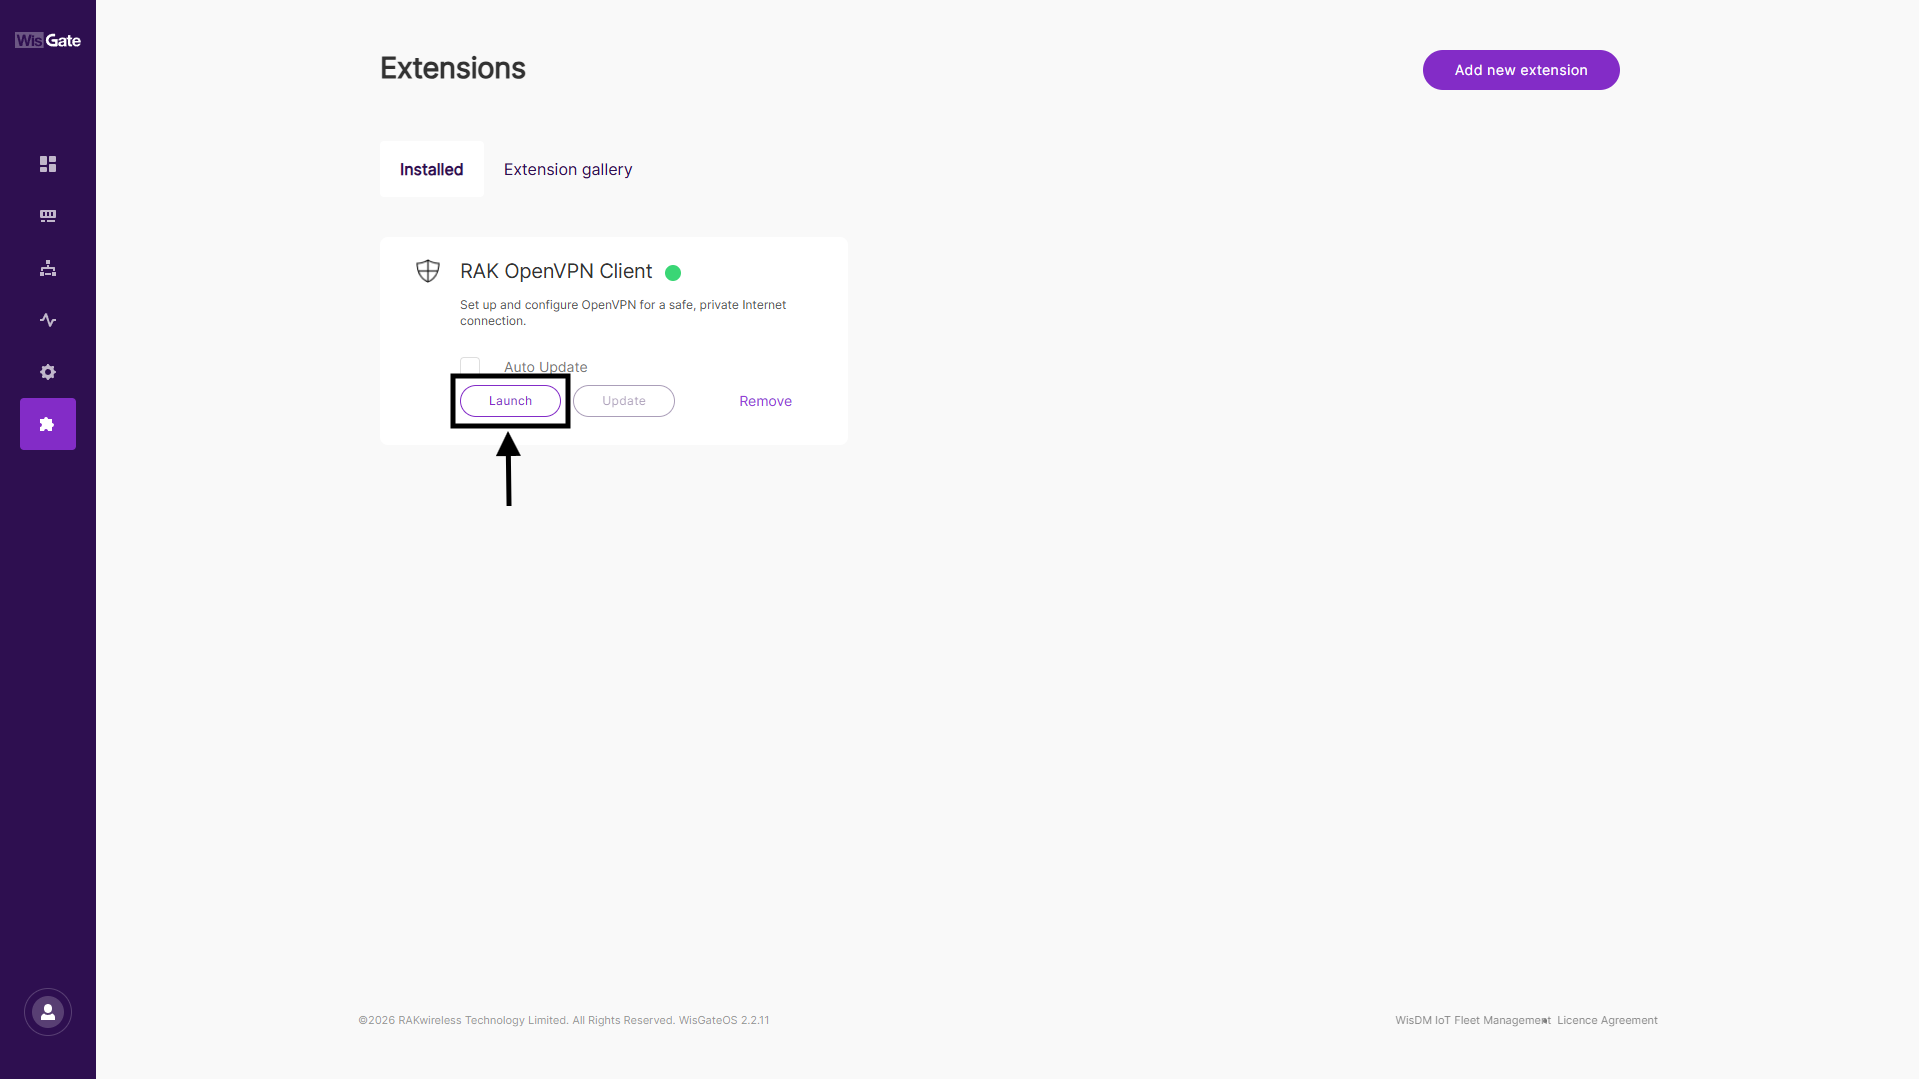Viewport: 1919px width, 1079px height.
Task: Open the Dashboard sidebar icon
Action: 48,164
